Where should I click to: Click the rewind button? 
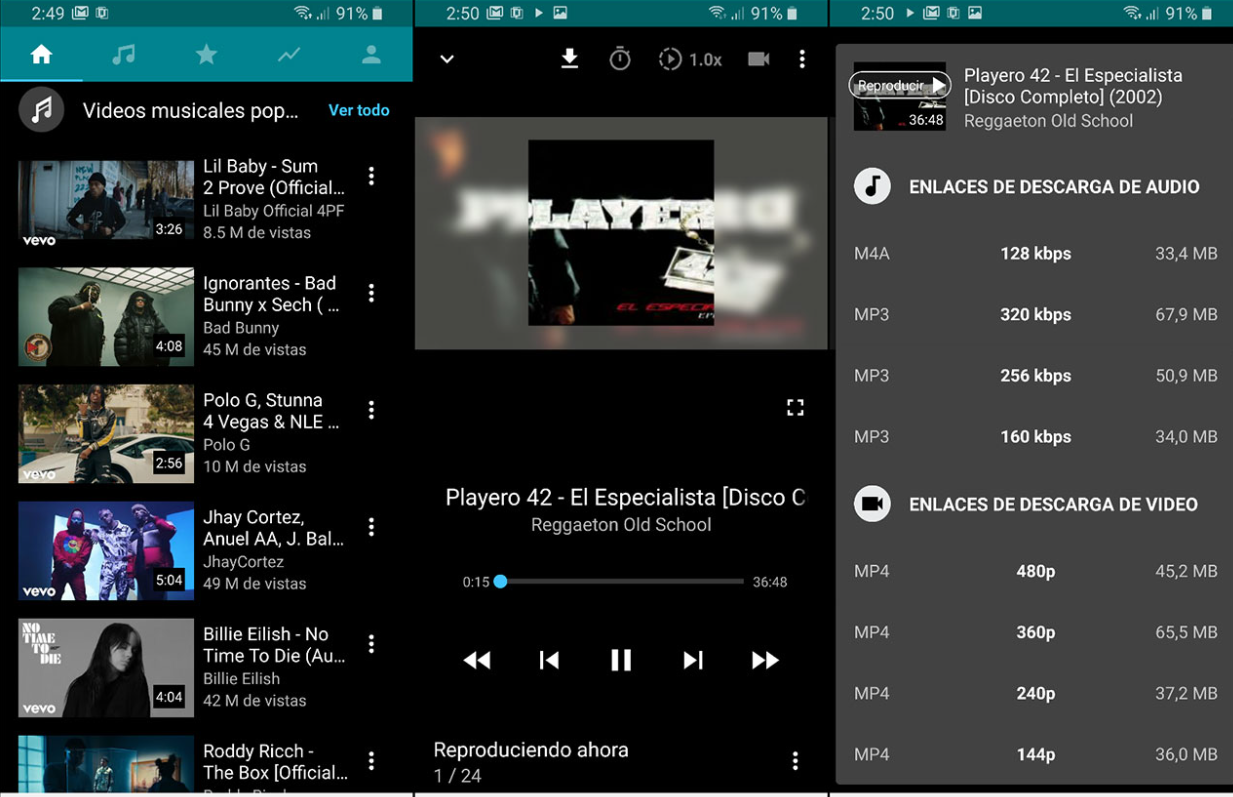coord(477,660)
